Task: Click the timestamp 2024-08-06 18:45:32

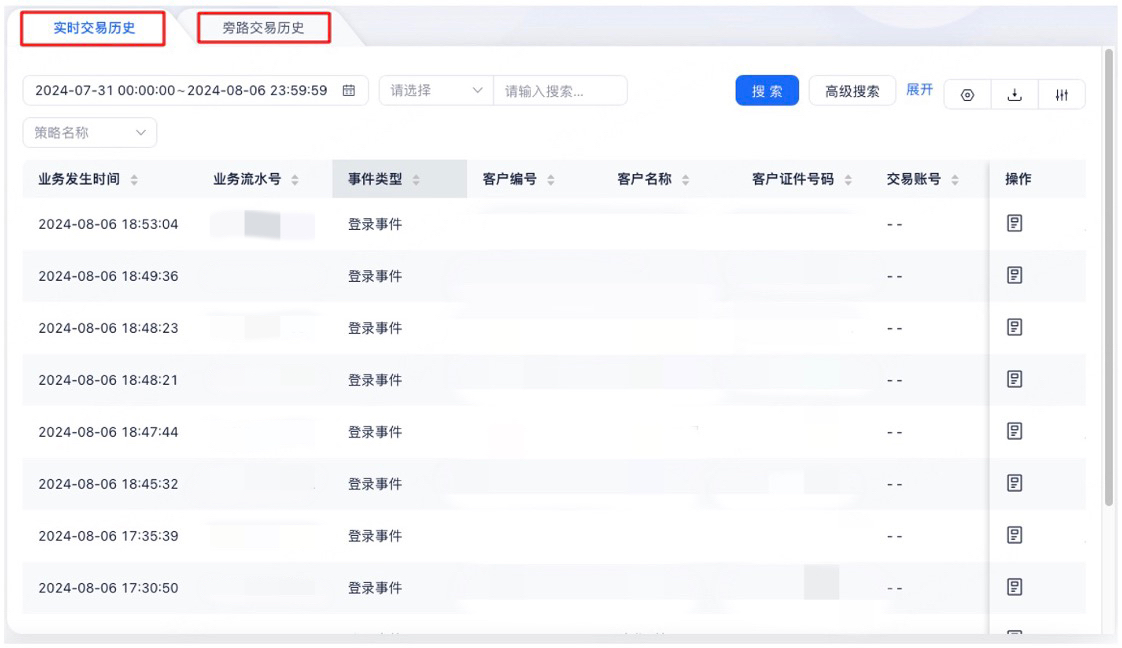Action: [x=108, y=484]
